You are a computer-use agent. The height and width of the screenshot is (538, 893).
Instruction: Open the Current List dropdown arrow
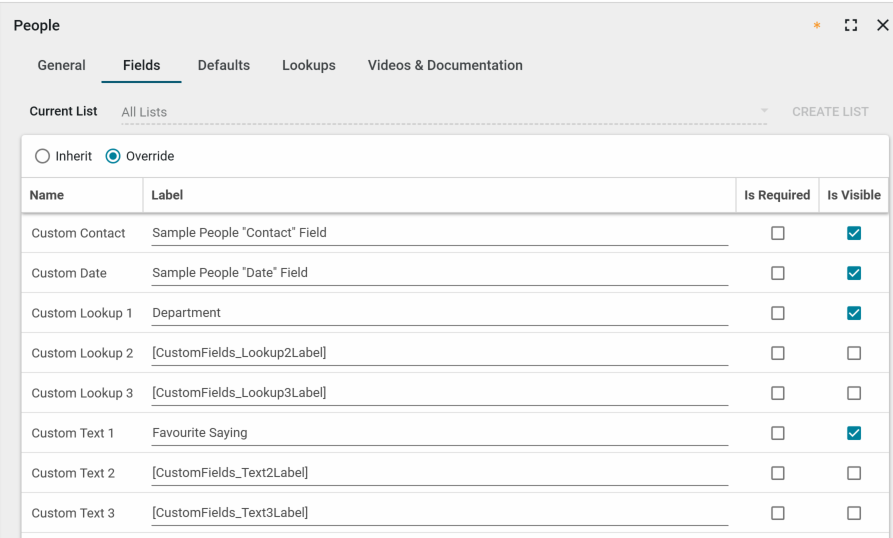tap(765, 111)
